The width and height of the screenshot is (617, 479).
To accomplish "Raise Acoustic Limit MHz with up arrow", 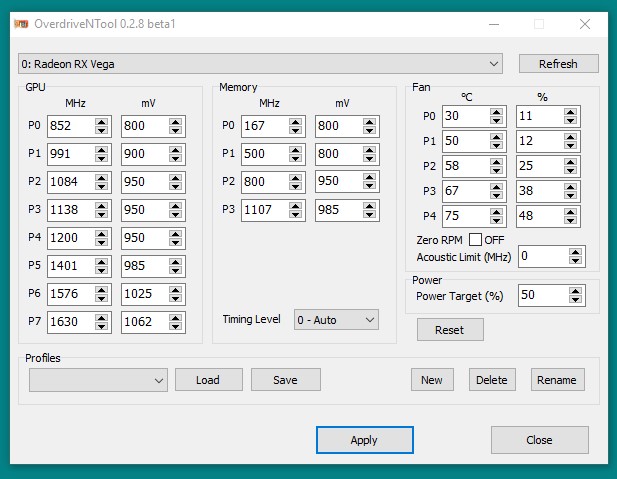I will (x=575, y=252).
